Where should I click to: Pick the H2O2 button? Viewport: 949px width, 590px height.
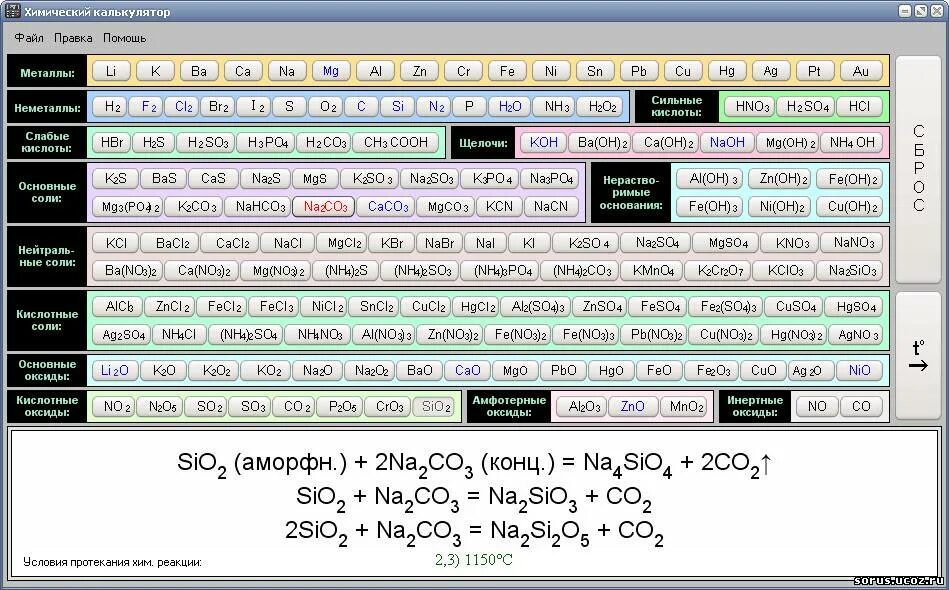pyautogui.click(x=602, y=107)
